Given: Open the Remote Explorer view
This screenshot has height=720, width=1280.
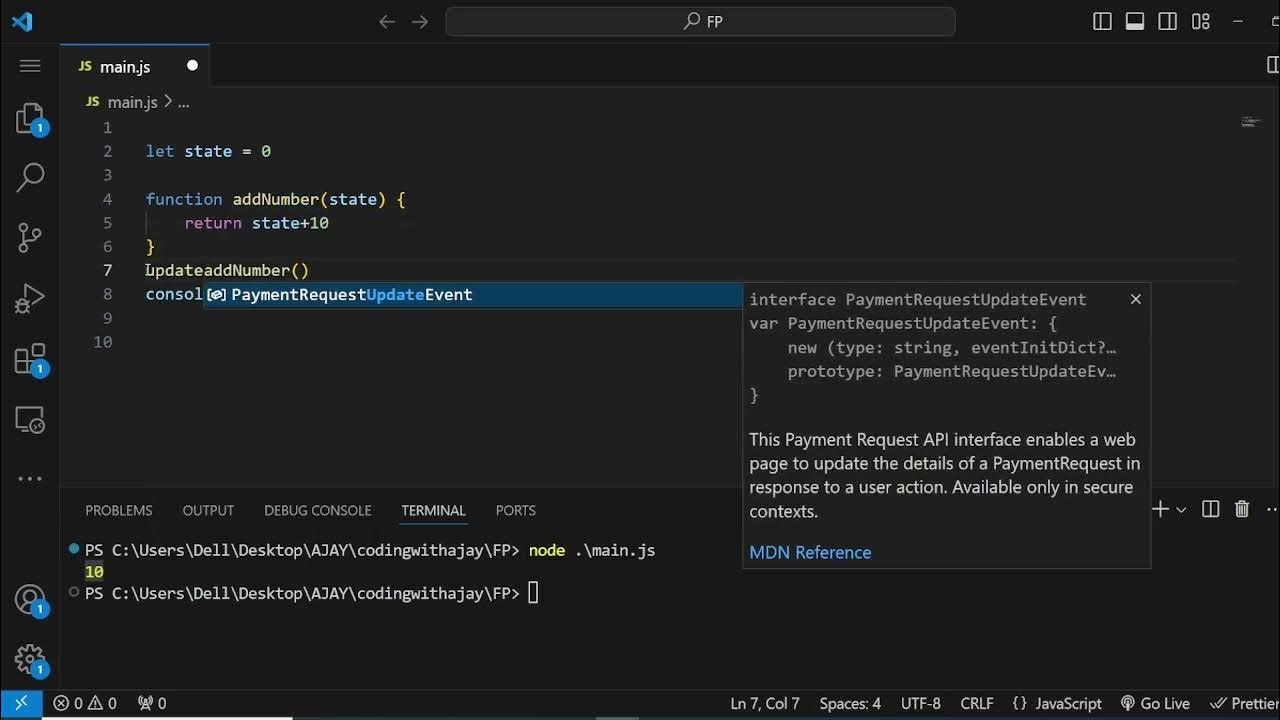Looking at the screenshot, I should tap(30, 420).
